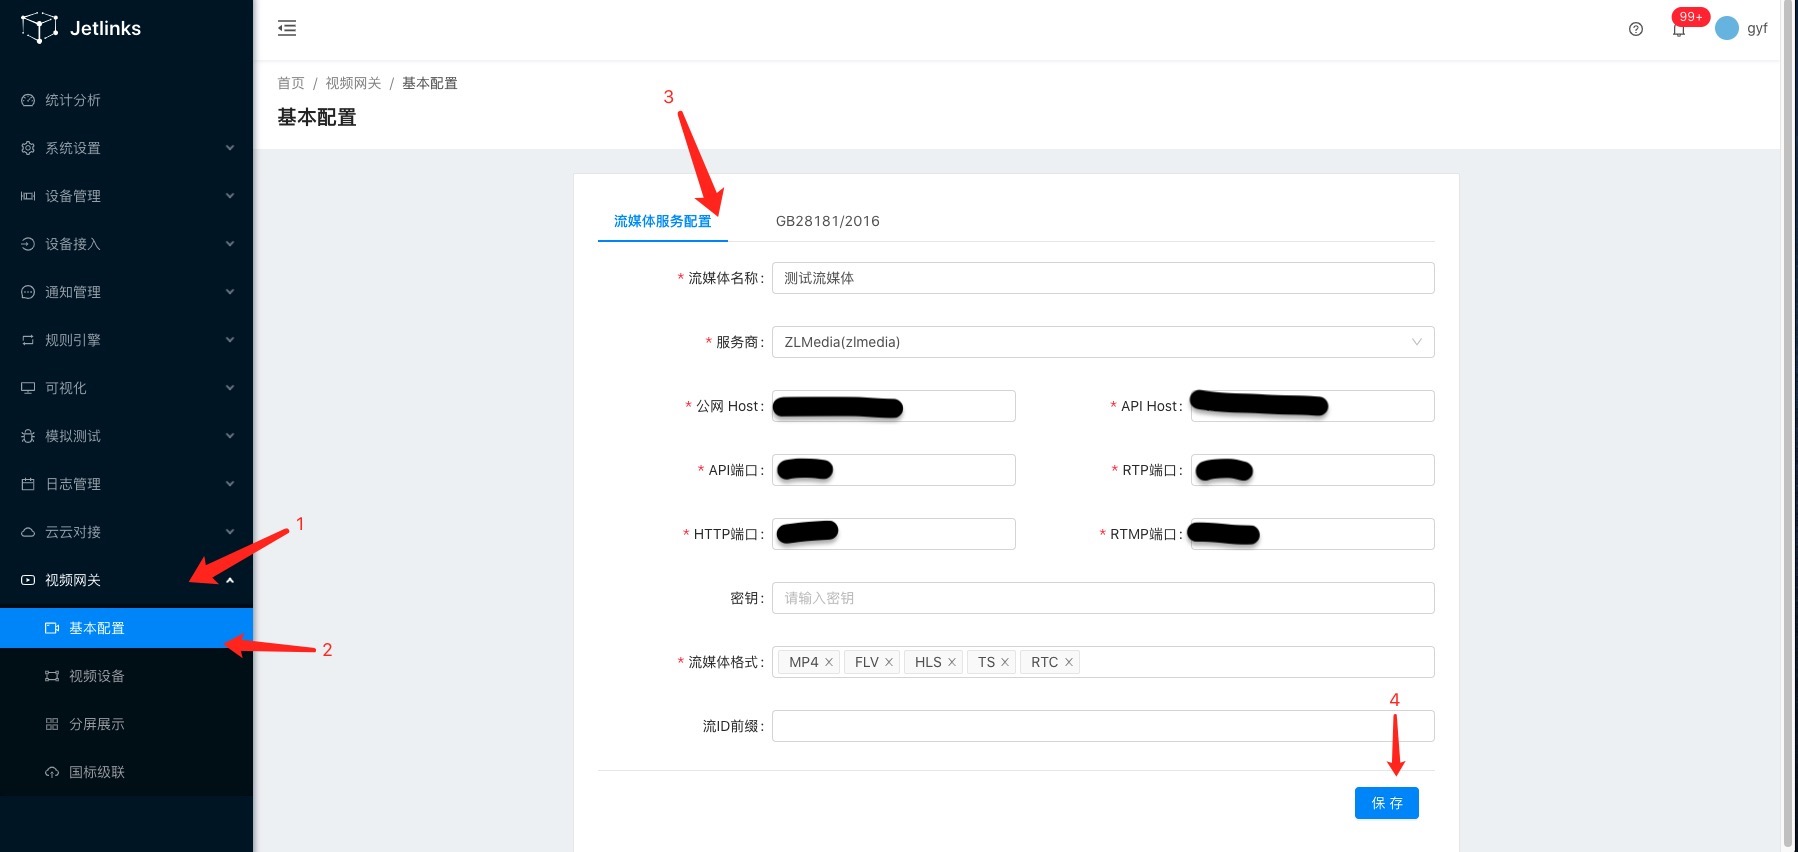Open 视频设备 in the sidebar
This screenshot has width=1798, height=852.
click(x=97, y=676)
